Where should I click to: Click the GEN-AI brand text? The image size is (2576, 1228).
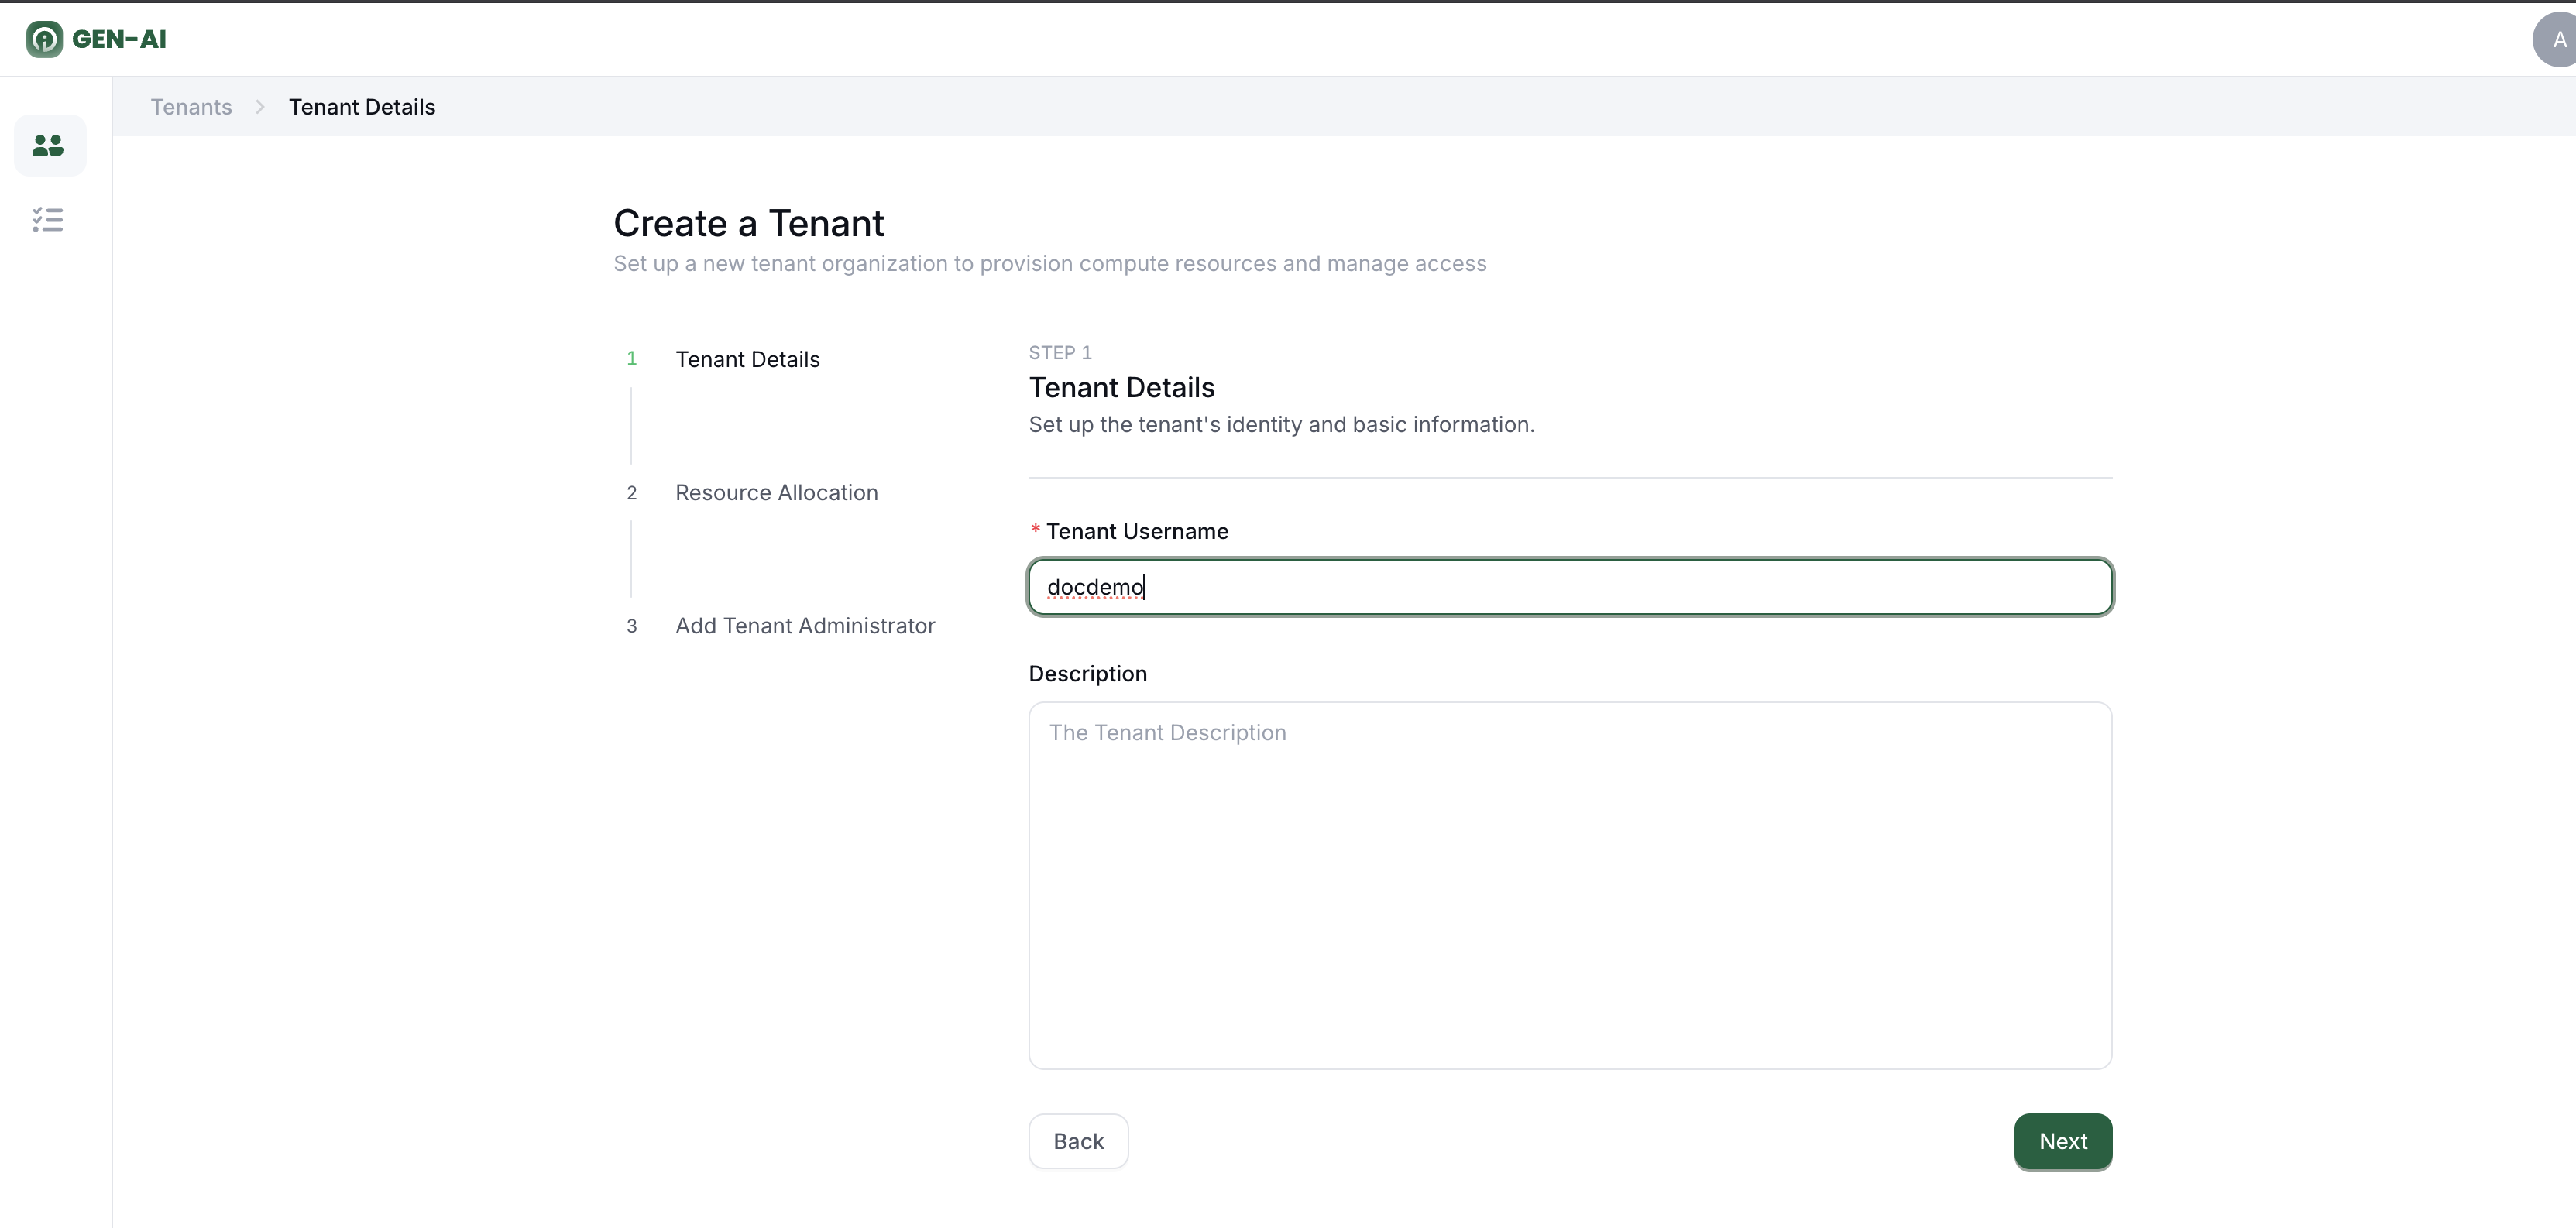pyautogui.click(x=119, y=39)
